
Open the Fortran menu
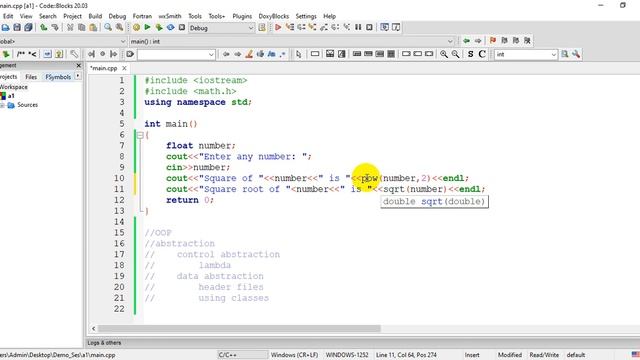pos(142,16)
